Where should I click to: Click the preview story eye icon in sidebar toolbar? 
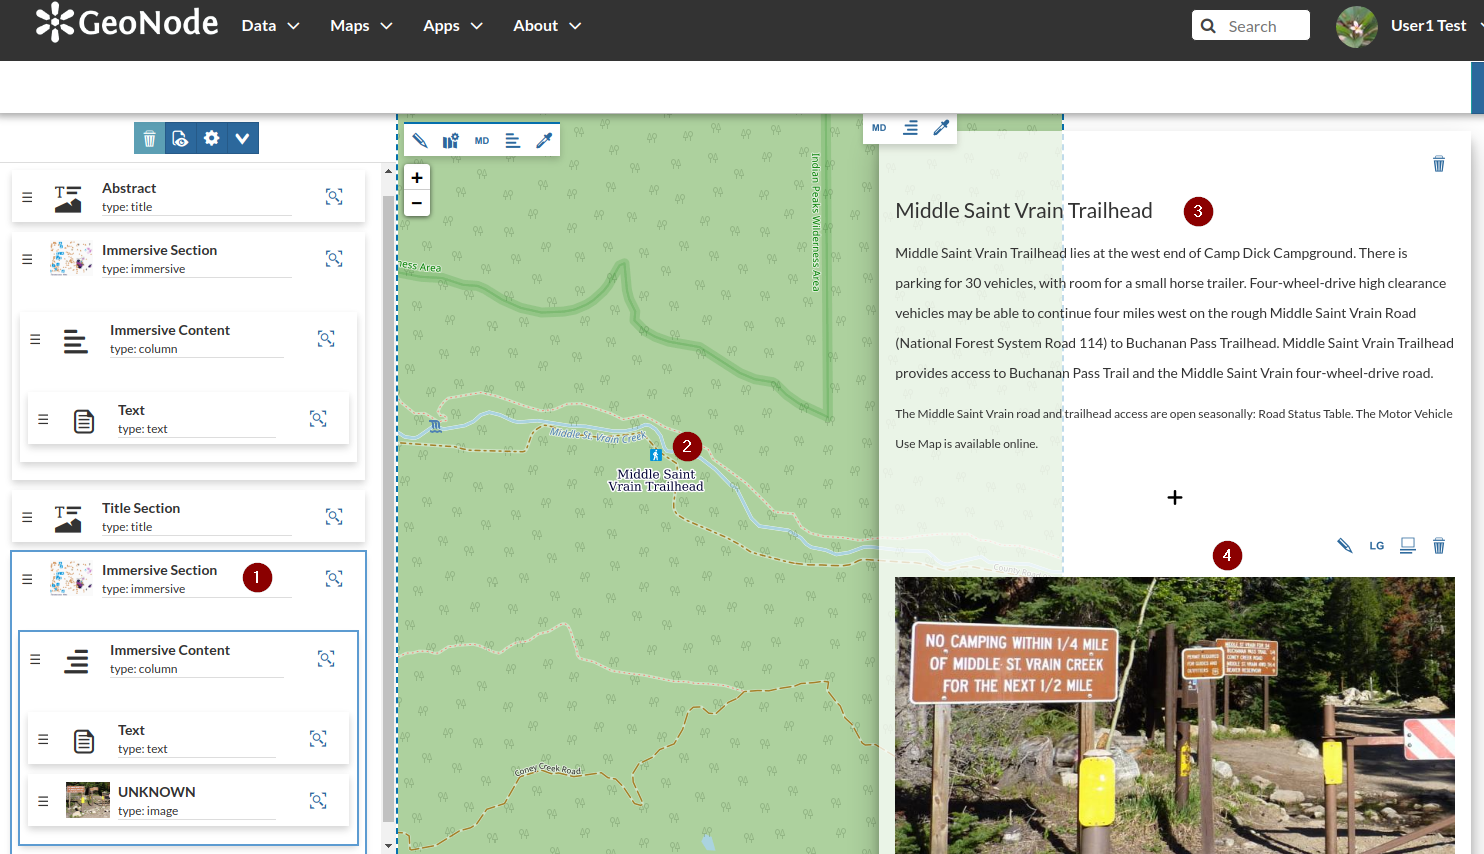(x=180, y=138)
